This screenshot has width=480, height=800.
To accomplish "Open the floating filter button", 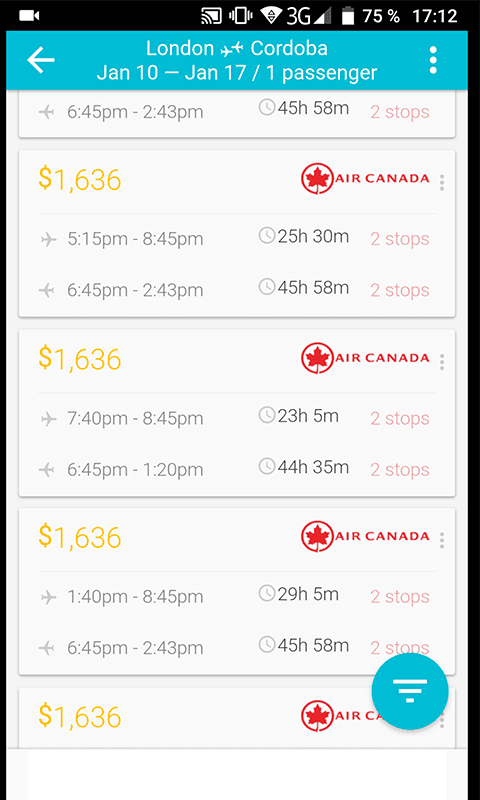I will [x=410, y=691].
